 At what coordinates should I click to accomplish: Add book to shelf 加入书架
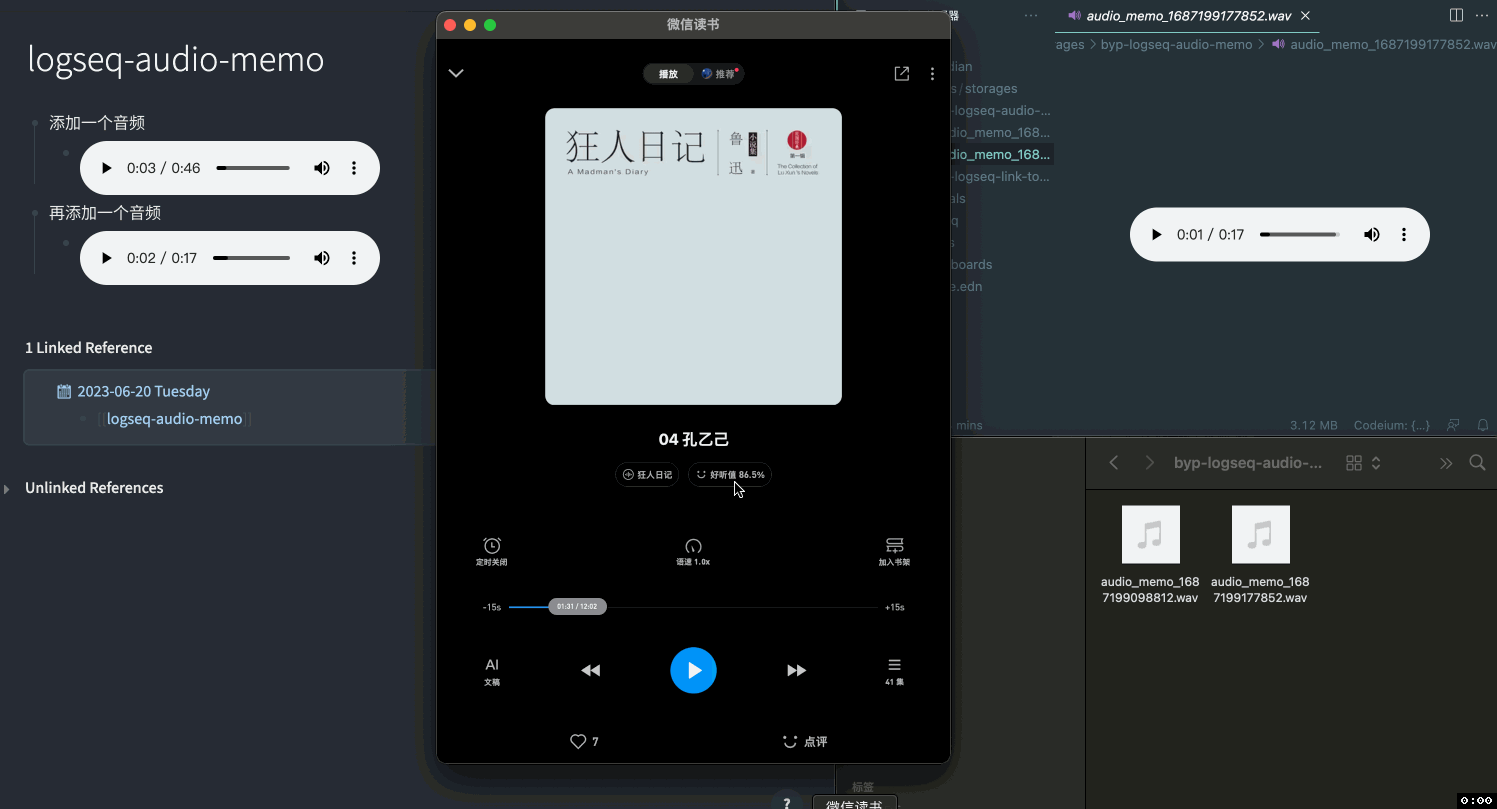[894, 551]
